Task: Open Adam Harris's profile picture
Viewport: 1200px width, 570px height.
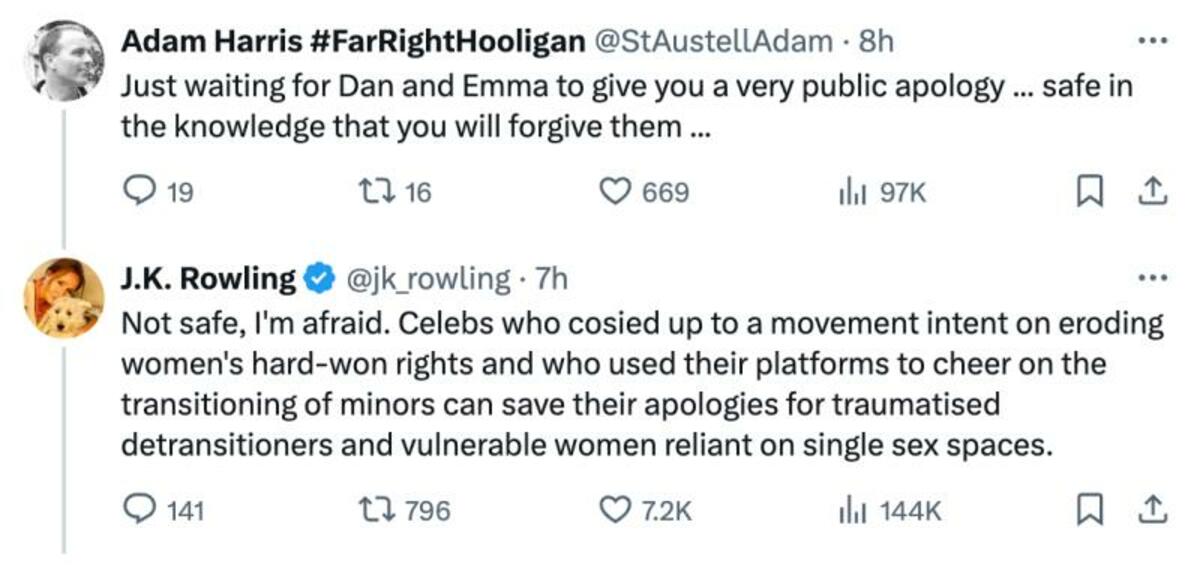Action: (64, 60)
